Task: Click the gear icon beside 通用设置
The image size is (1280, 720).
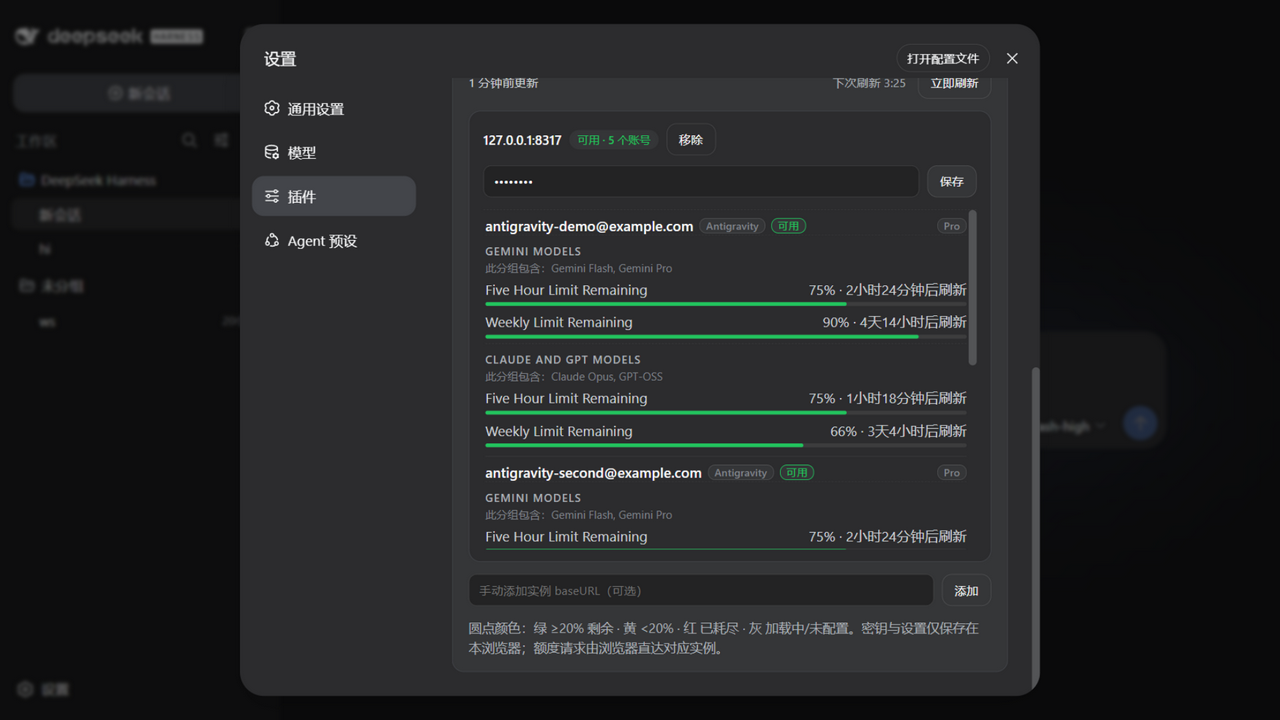Action: click(x=272, y=108)
